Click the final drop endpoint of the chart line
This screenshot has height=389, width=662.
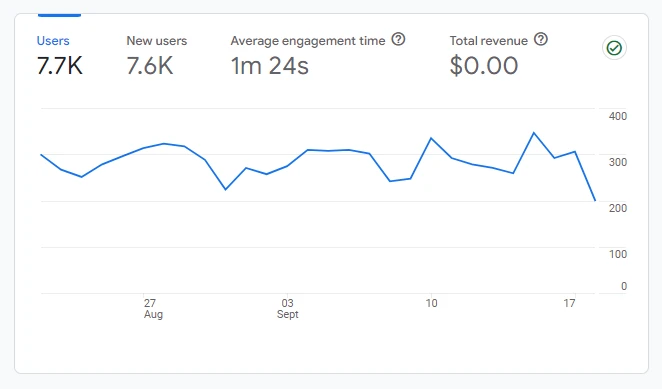pyautogui.click(x=595, y=201)
